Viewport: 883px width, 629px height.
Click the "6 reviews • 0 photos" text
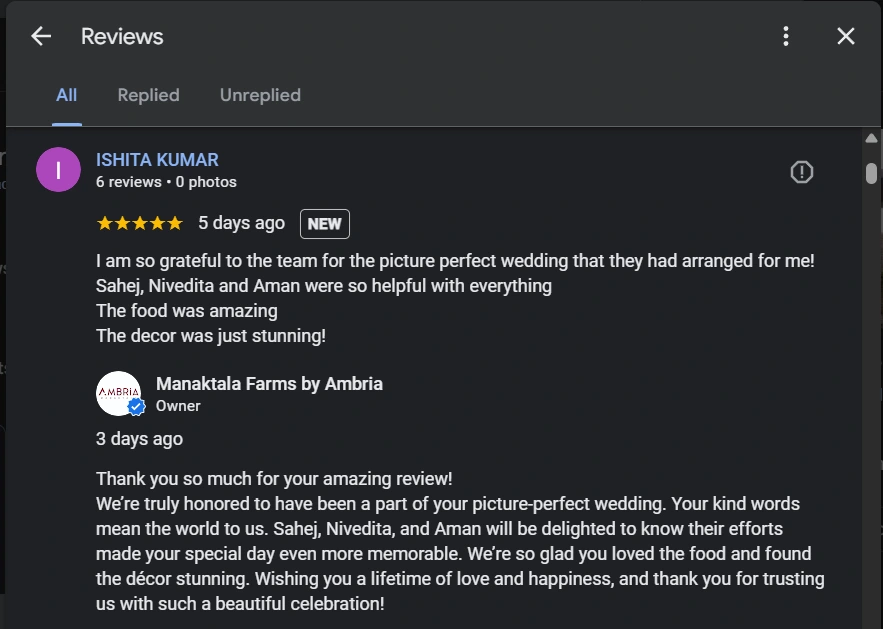click(x=166, y=182)
